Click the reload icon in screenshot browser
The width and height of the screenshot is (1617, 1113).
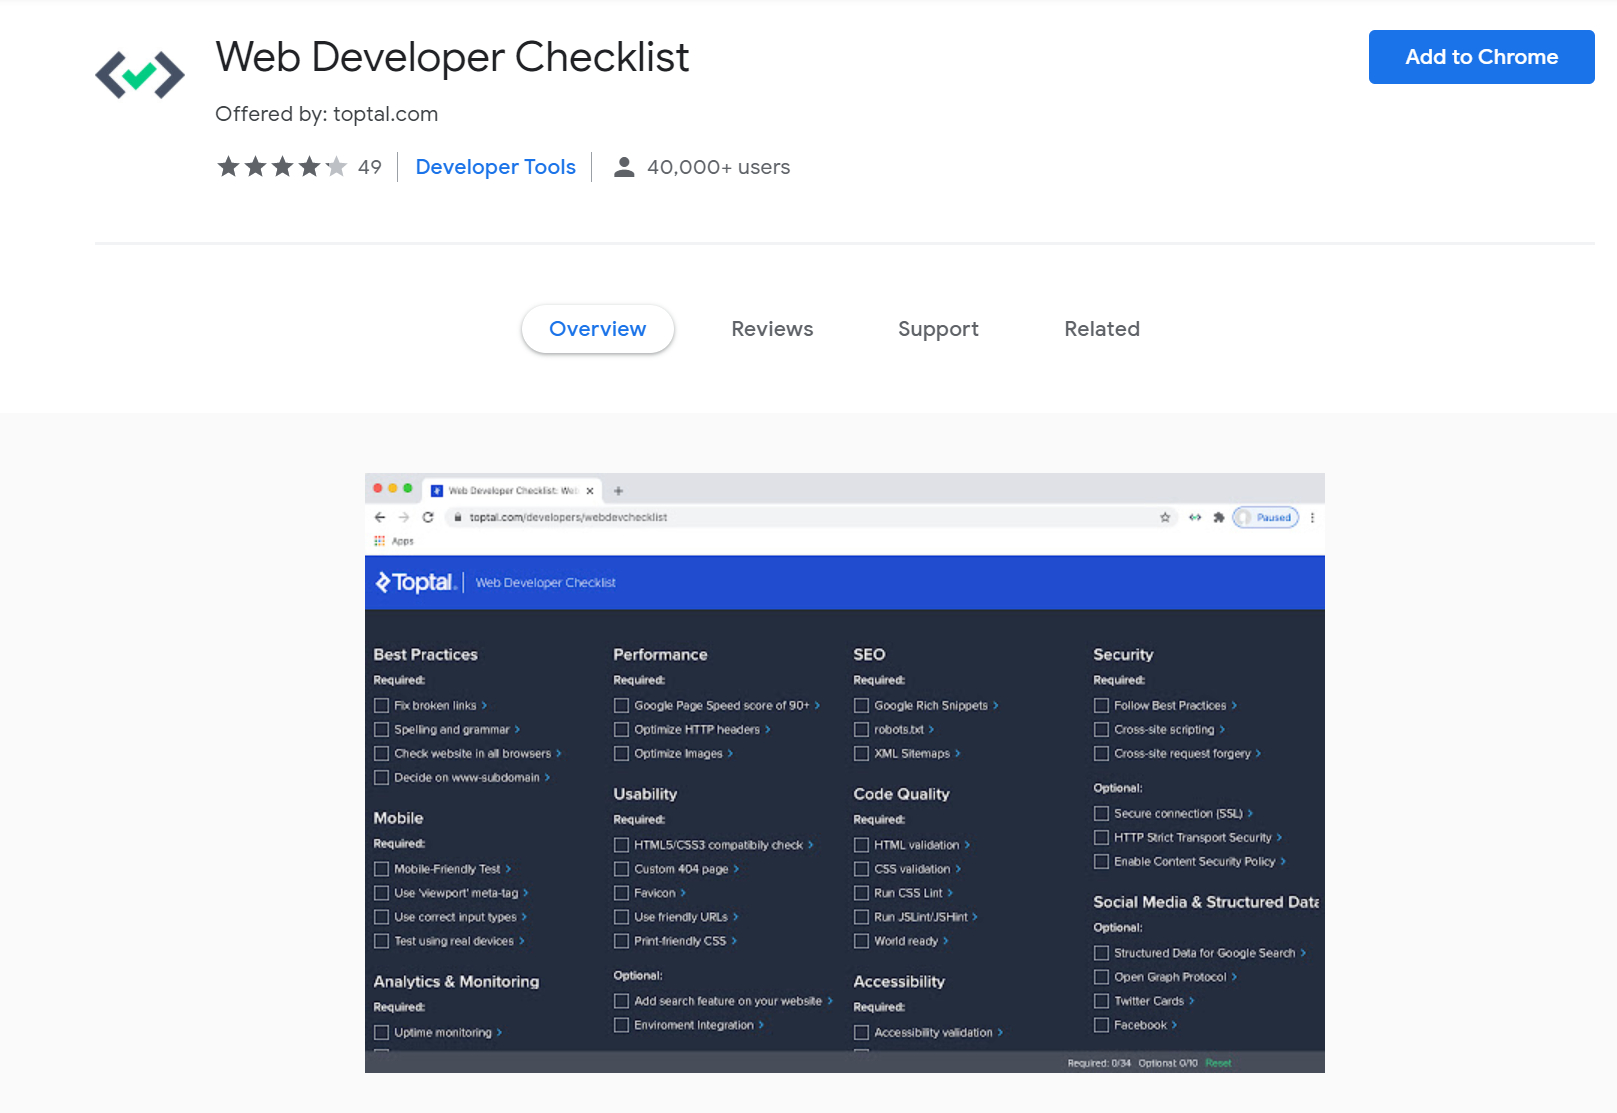[428, 517]
